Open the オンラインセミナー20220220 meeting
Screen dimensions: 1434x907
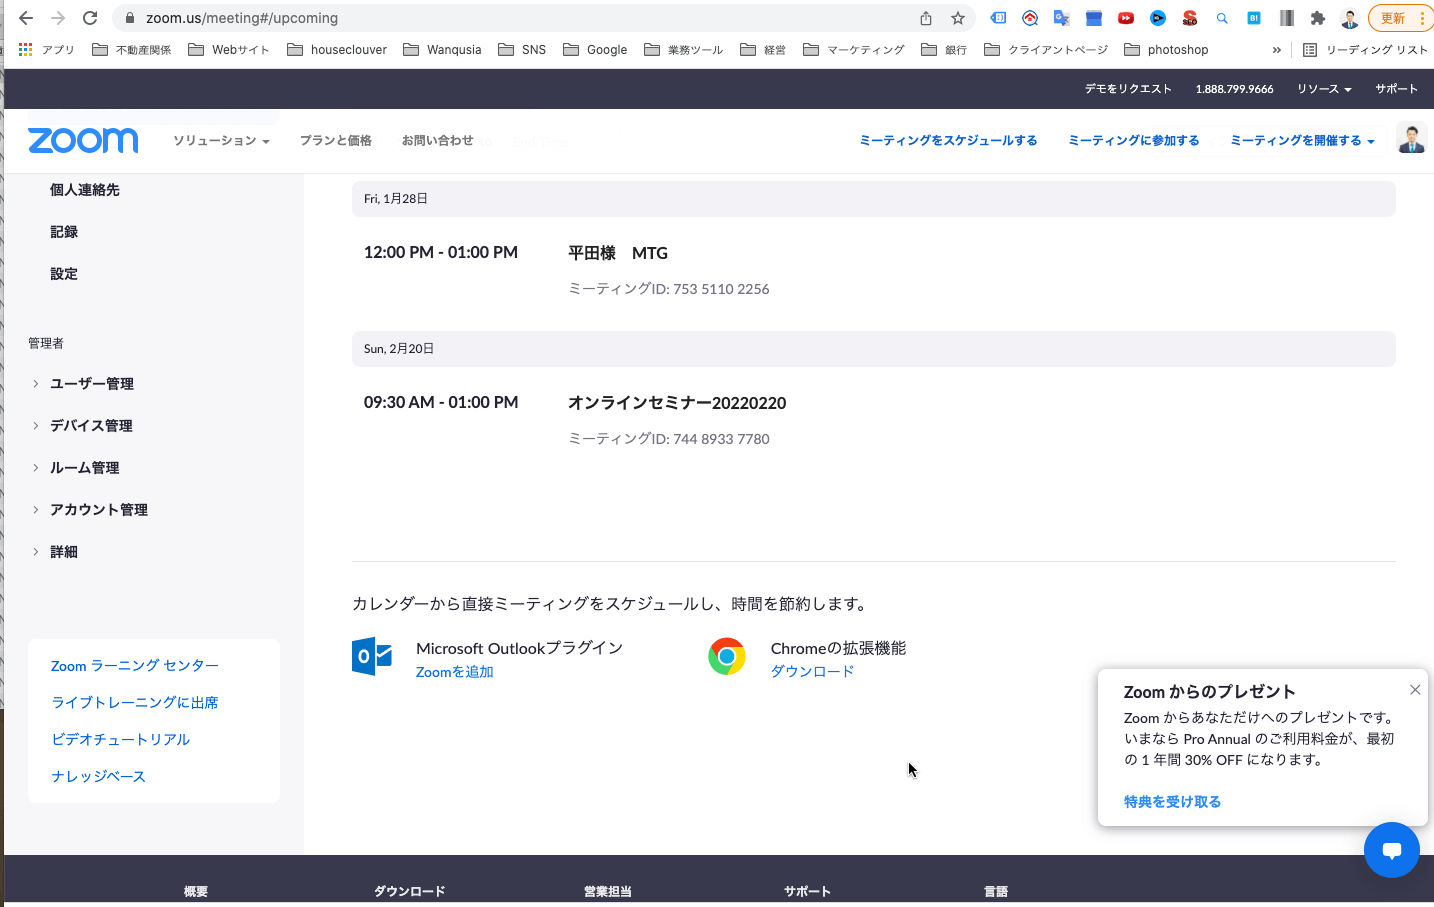pos(677,403)
